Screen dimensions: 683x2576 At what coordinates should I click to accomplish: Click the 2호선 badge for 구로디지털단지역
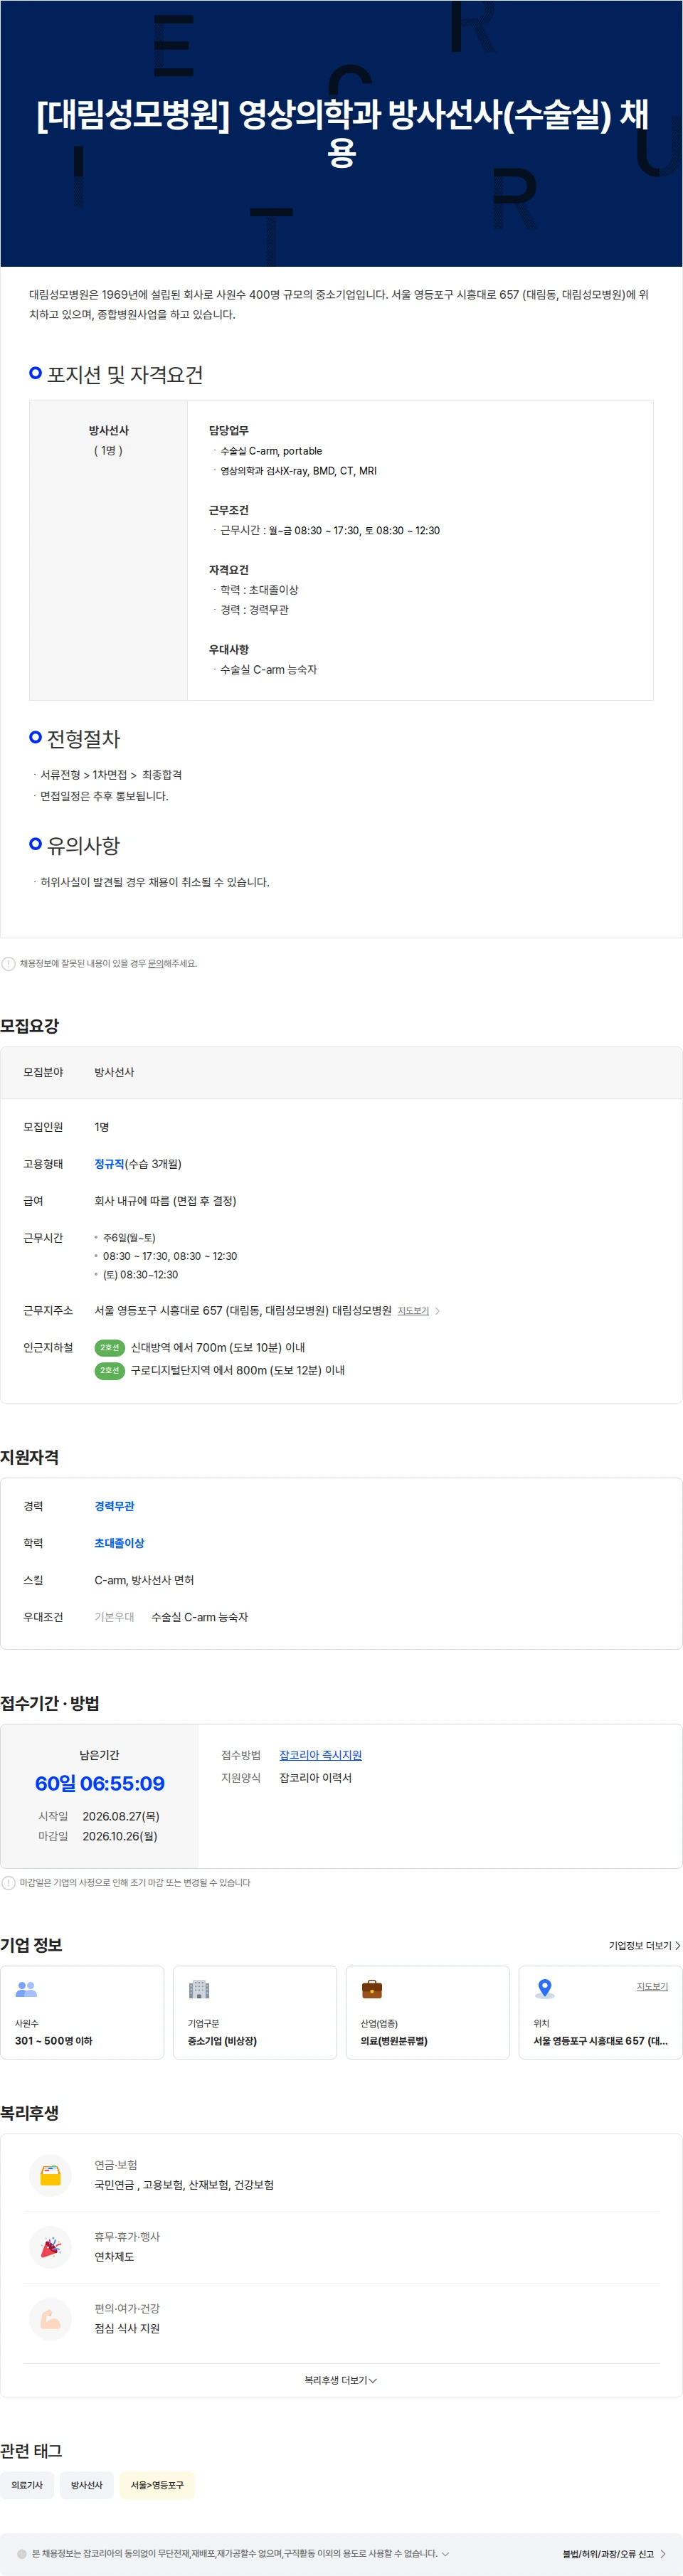[x=109, y=1370]
